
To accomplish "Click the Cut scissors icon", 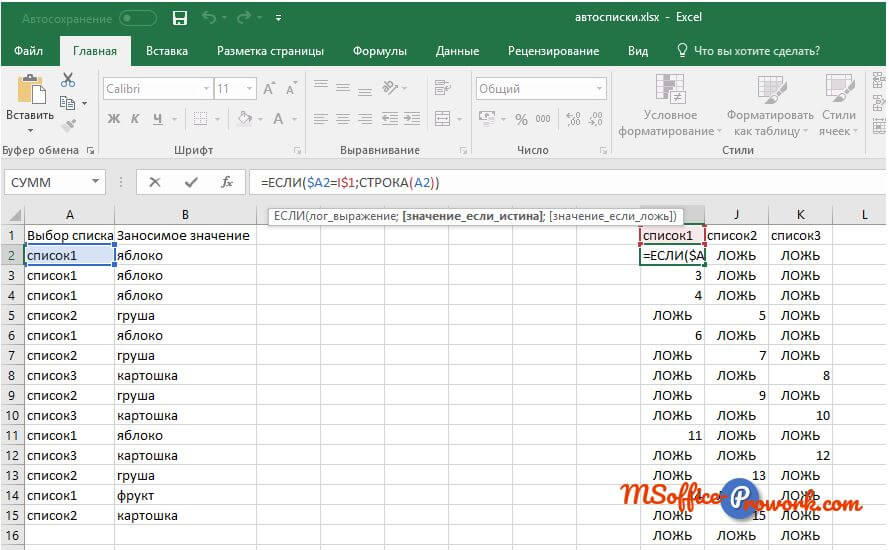I will (x=68, y=80).
